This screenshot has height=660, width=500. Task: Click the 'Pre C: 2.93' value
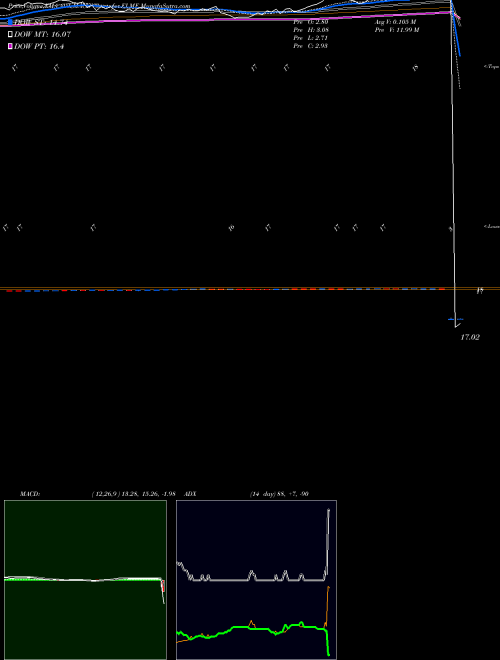(x=311, y=46)
